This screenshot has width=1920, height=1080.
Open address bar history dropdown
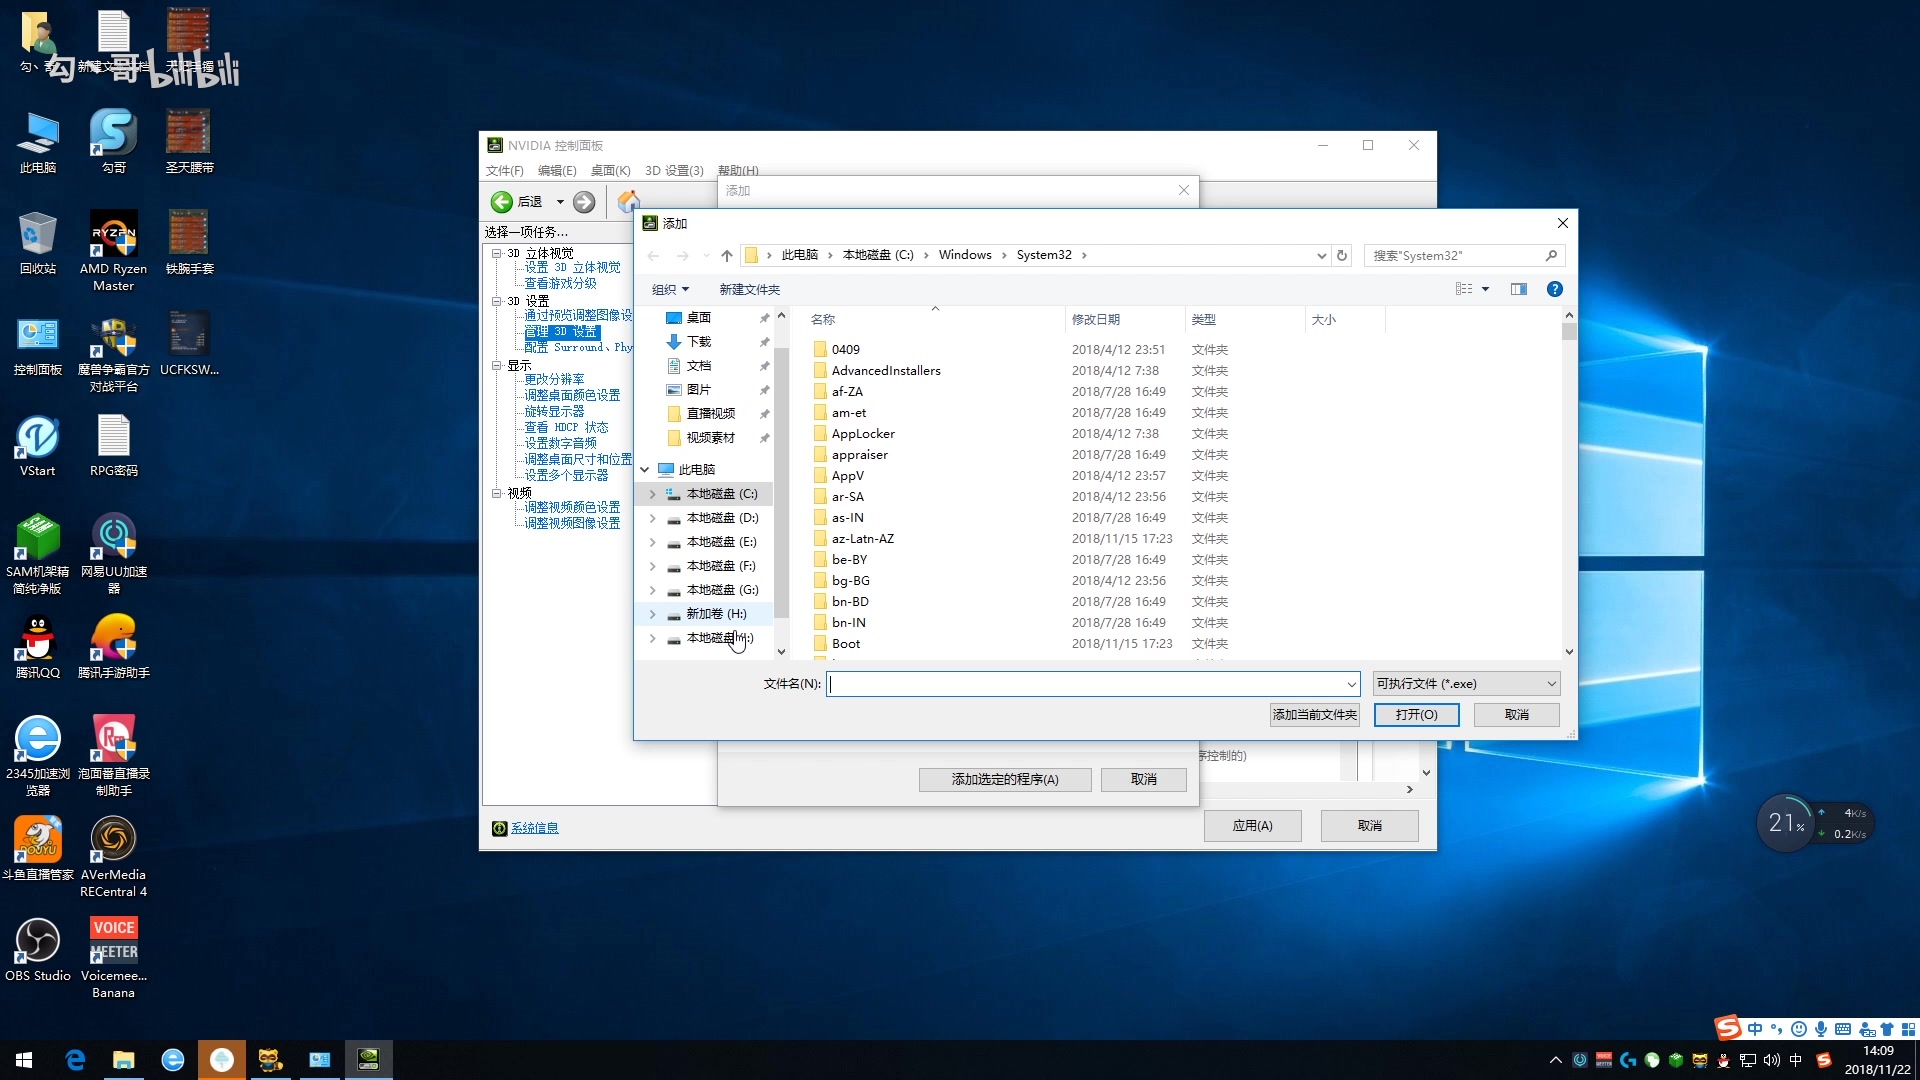point(1321,256)
